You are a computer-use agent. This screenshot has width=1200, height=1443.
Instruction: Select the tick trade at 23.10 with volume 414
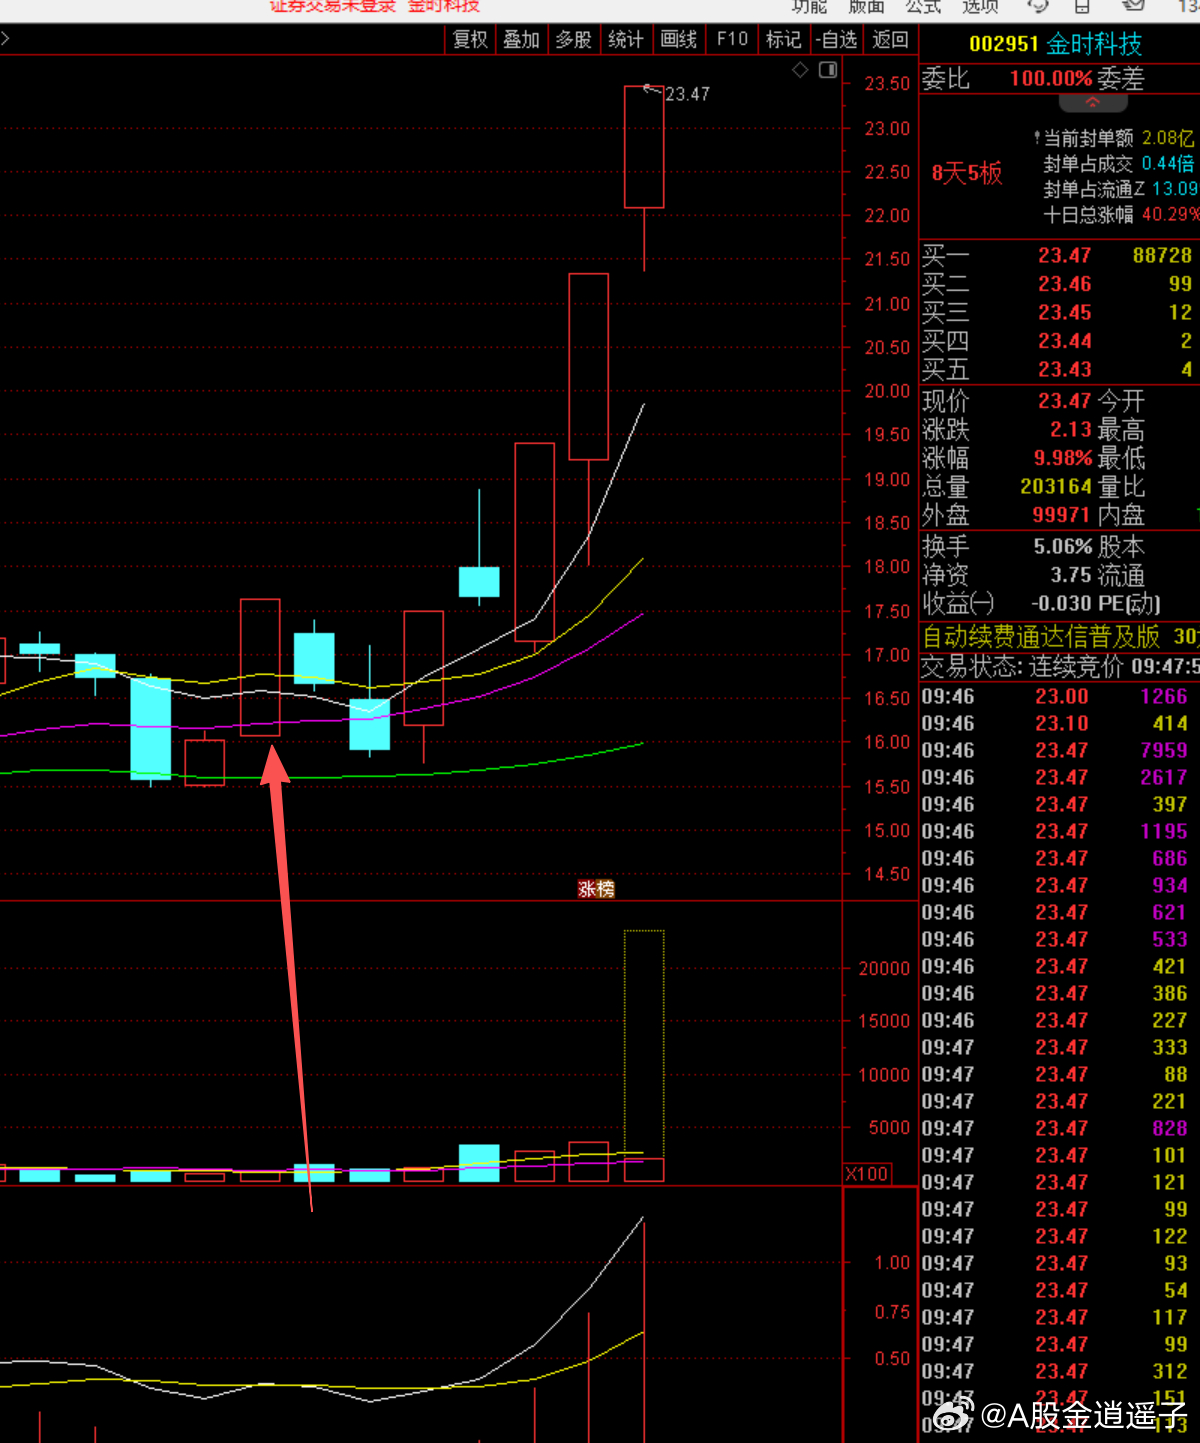1055,723
